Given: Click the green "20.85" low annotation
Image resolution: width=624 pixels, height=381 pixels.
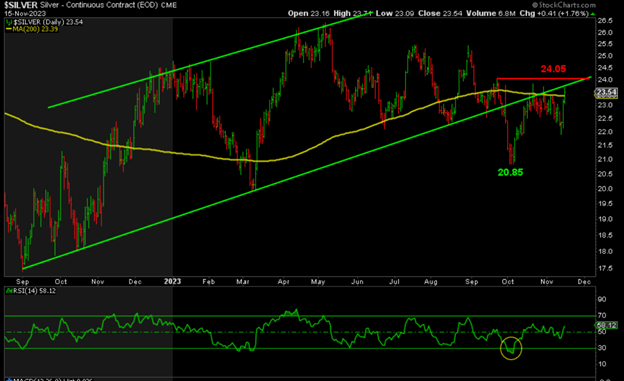Looking at the screenshot, I should pyautogui.click(x=510, y=172).
